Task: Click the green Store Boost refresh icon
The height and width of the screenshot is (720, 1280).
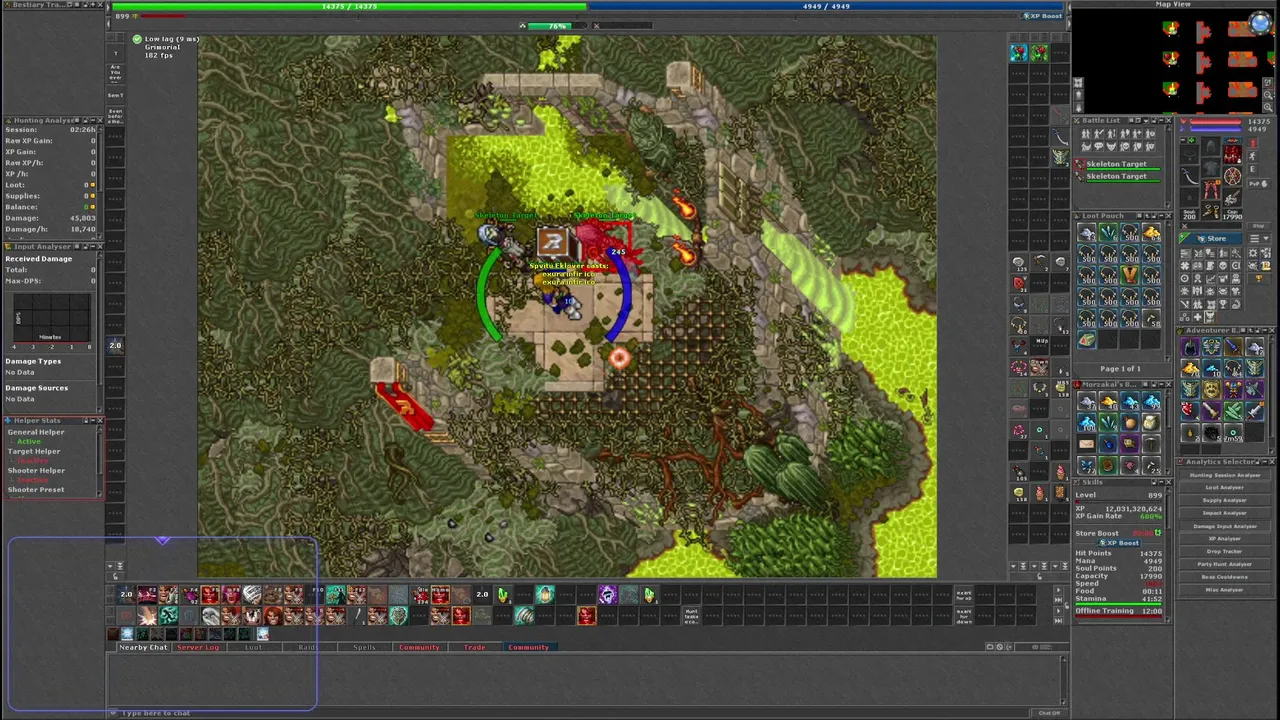Action: point(1158,533)
